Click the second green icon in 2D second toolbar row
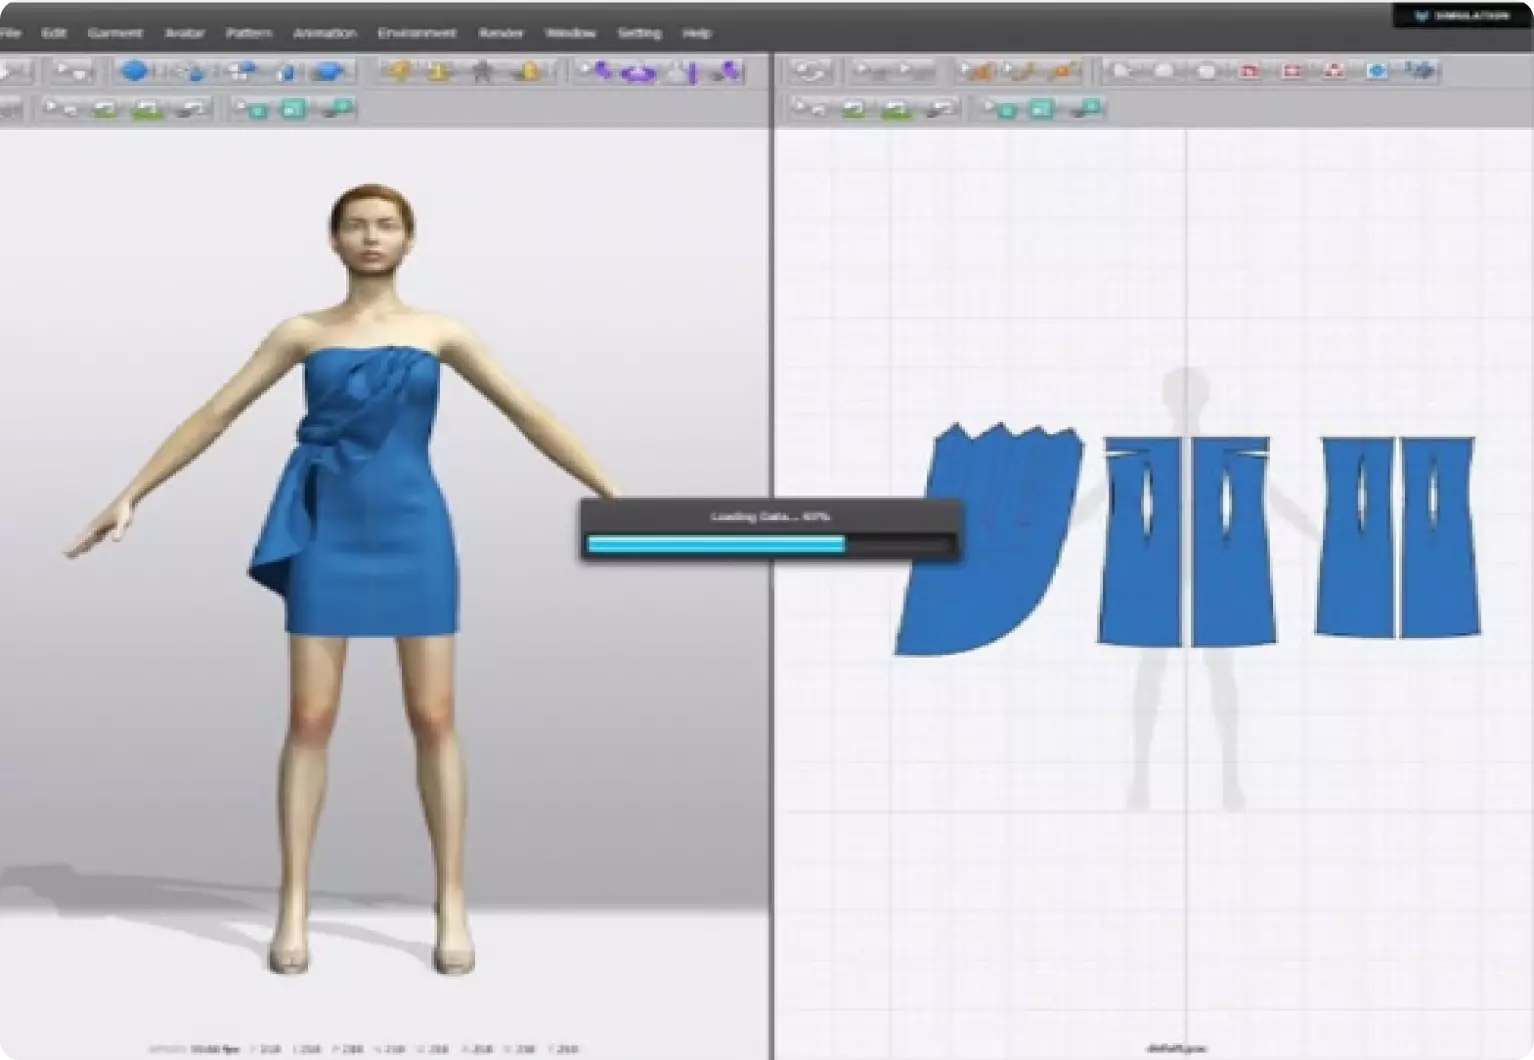 (897, 108)
